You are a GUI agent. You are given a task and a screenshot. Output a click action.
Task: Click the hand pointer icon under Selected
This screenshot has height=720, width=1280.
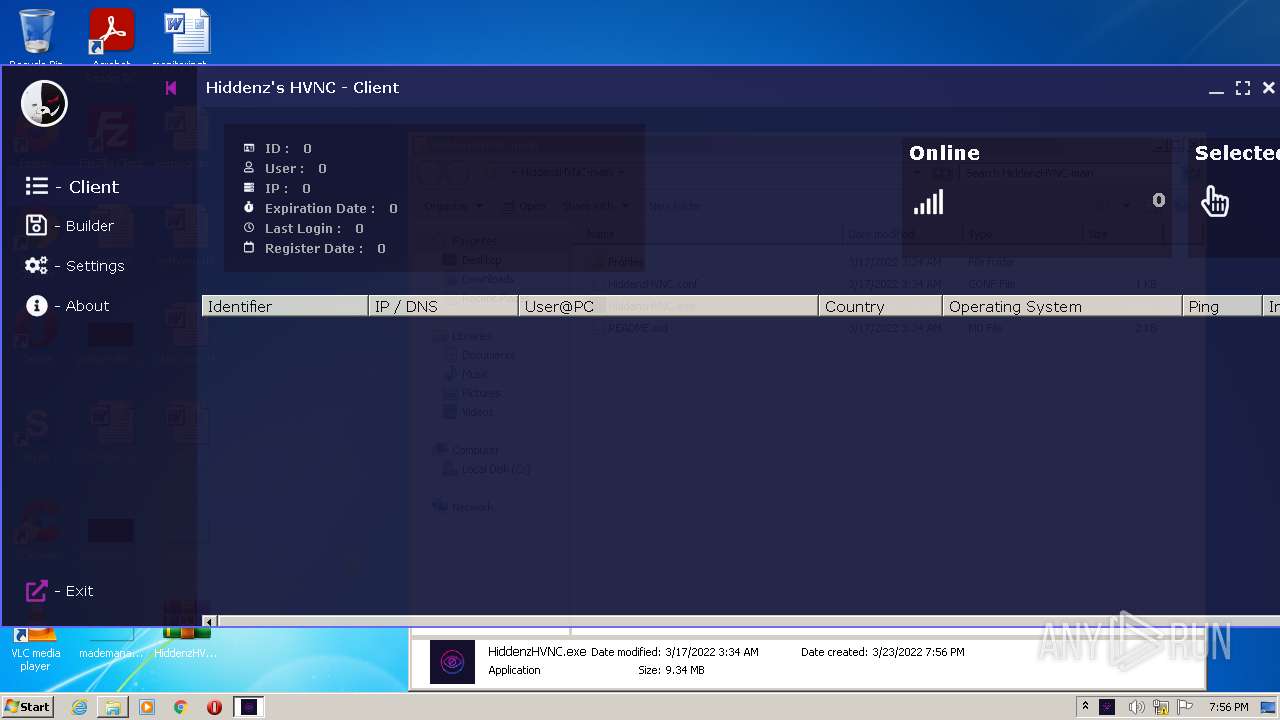1215,201
